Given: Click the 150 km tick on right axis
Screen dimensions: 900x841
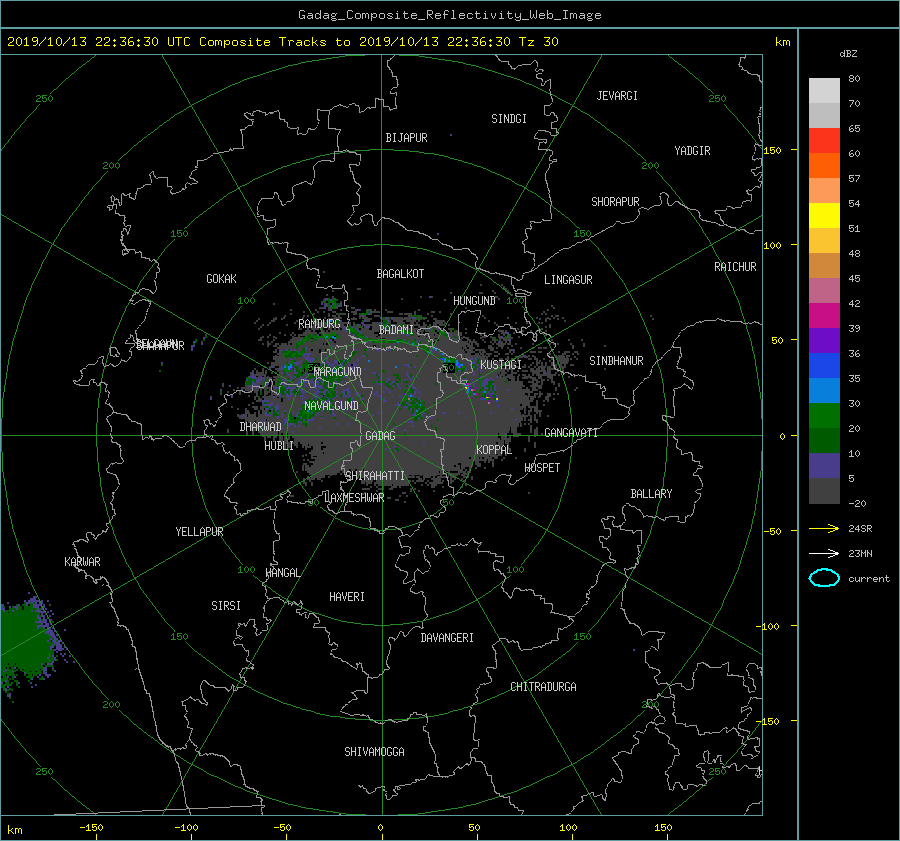Looking at the screenshot, I should (773, 150).
